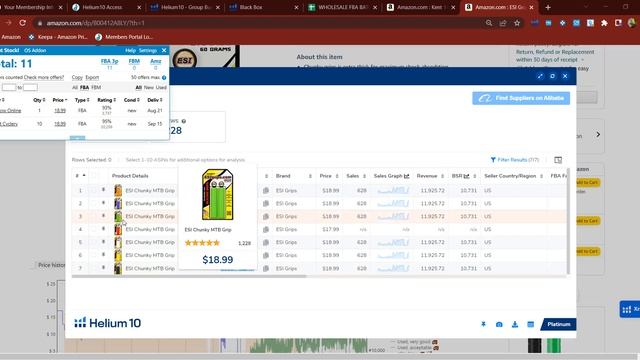
Task: Tick the select-all checkbox in table header
Action: (94, 176)
